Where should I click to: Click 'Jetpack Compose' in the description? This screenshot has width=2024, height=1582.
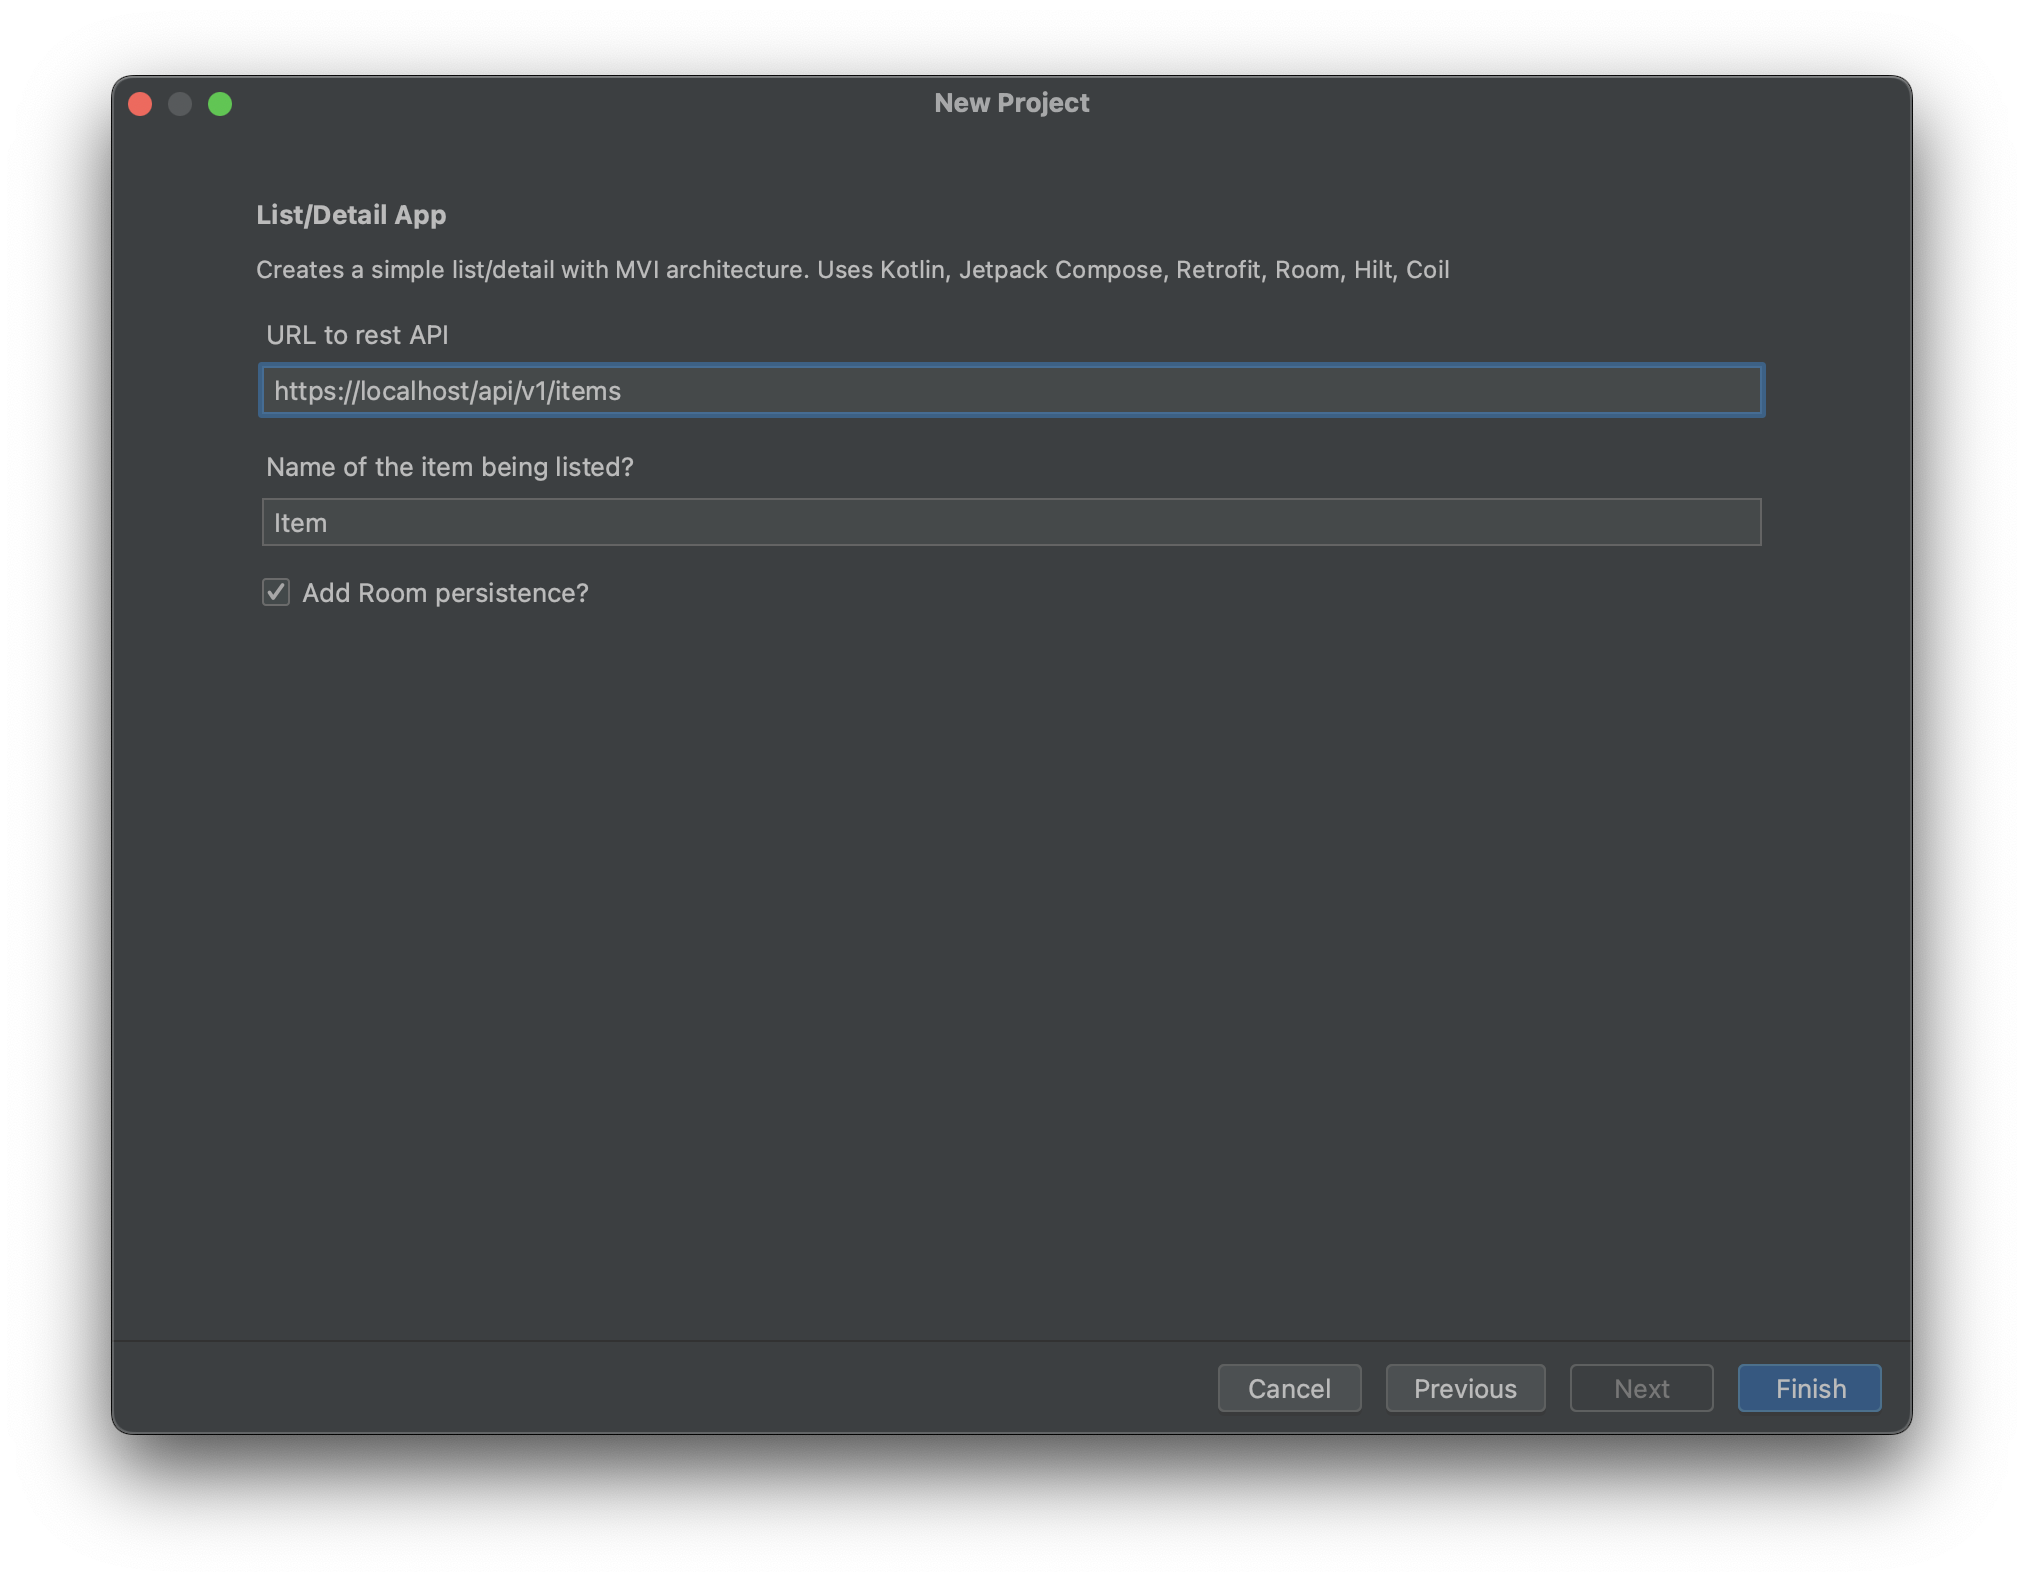pos(1060,270)
